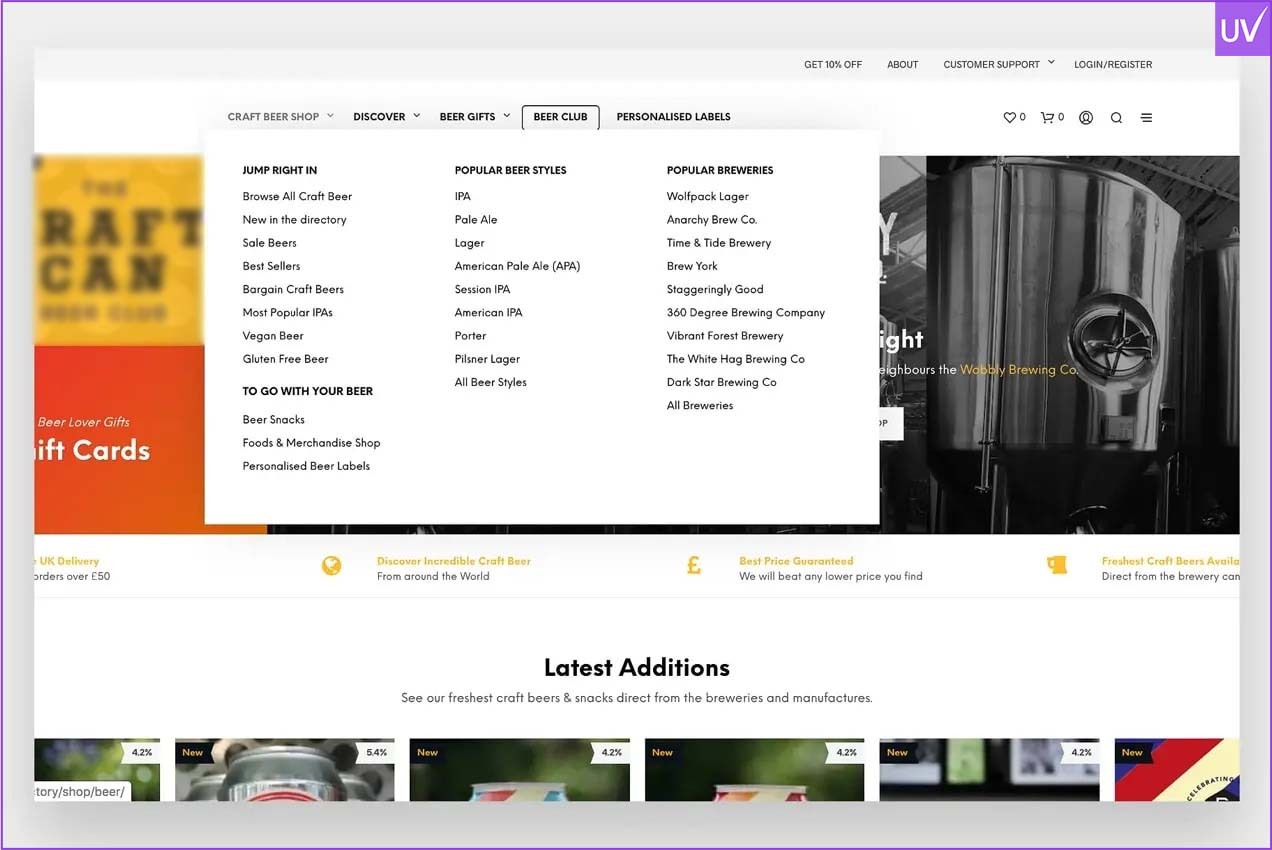Open the Craft Beer Shop menu
The image size is (1272, 850).
tap(273, 117)
